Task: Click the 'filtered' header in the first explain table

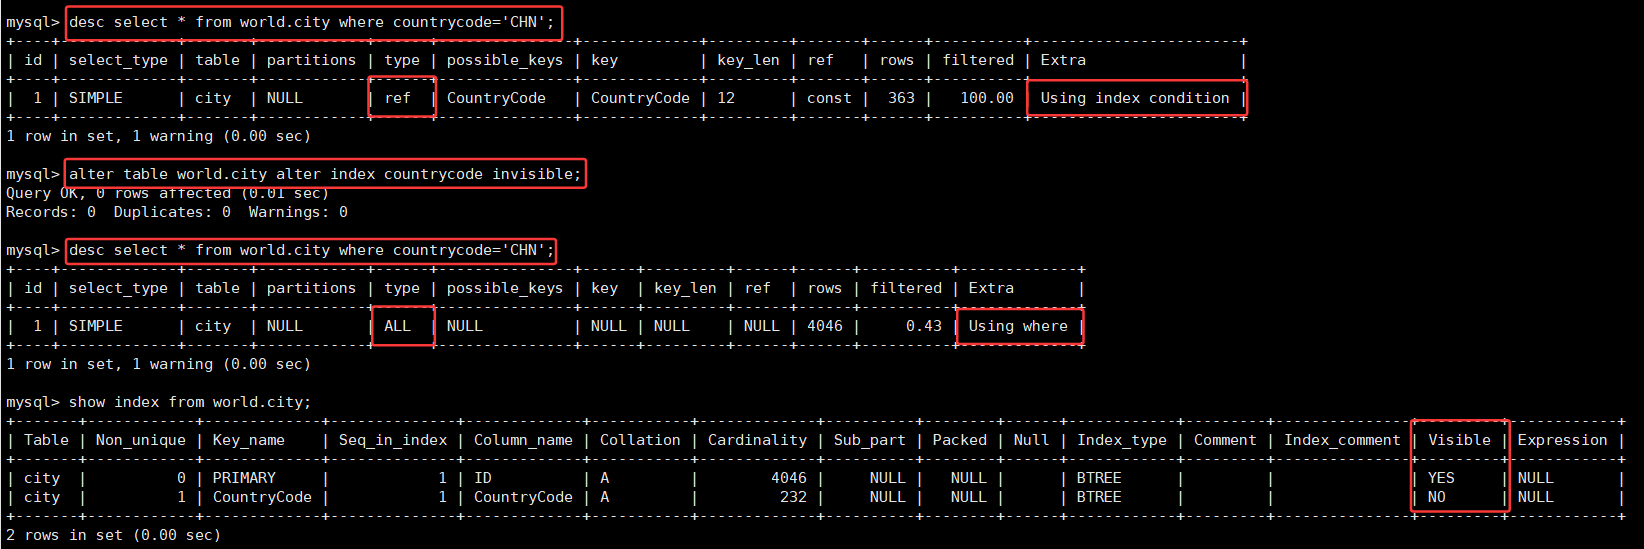Action: click(978, 60)
